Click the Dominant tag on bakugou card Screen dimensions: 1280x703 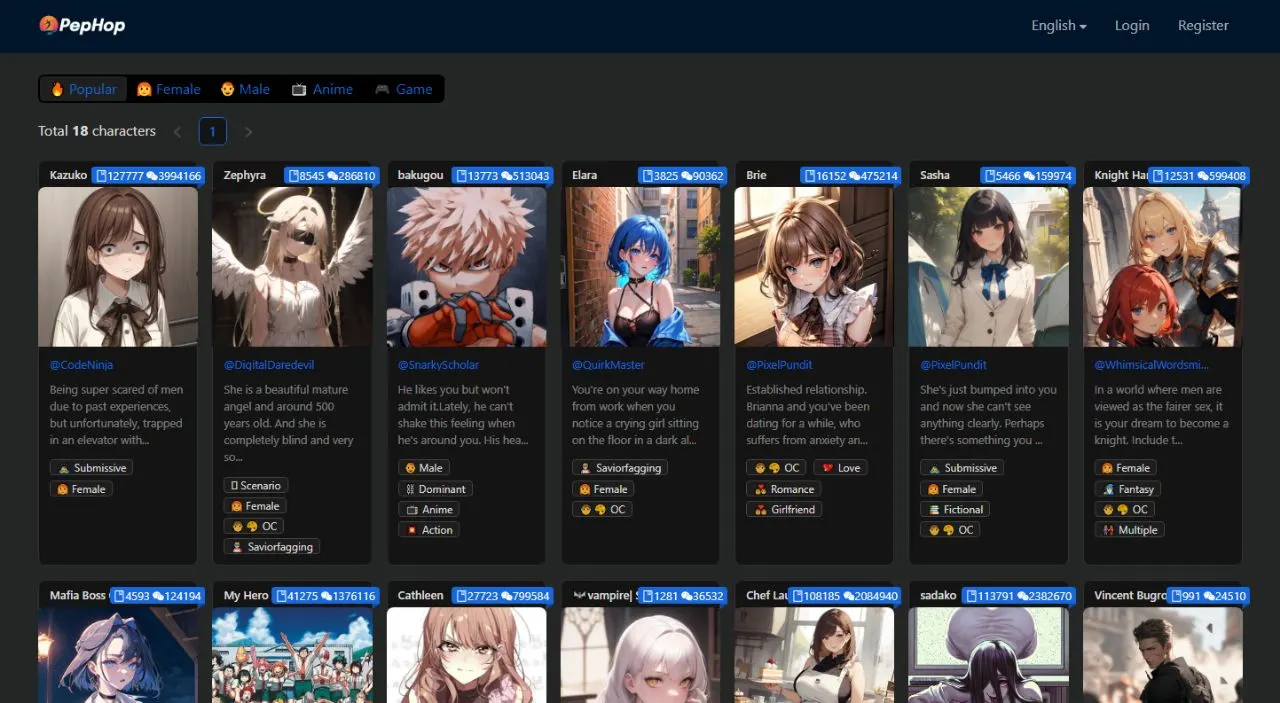coord(435,489)
